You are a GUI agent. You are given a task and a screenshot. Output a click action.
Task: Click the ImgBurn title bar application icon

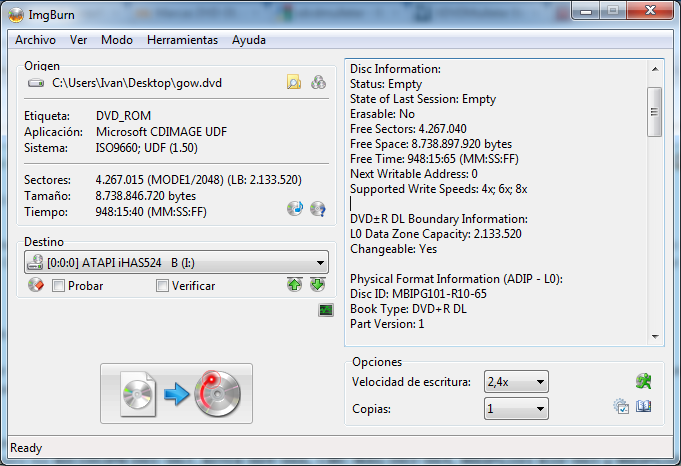click(x=16, y=15)
